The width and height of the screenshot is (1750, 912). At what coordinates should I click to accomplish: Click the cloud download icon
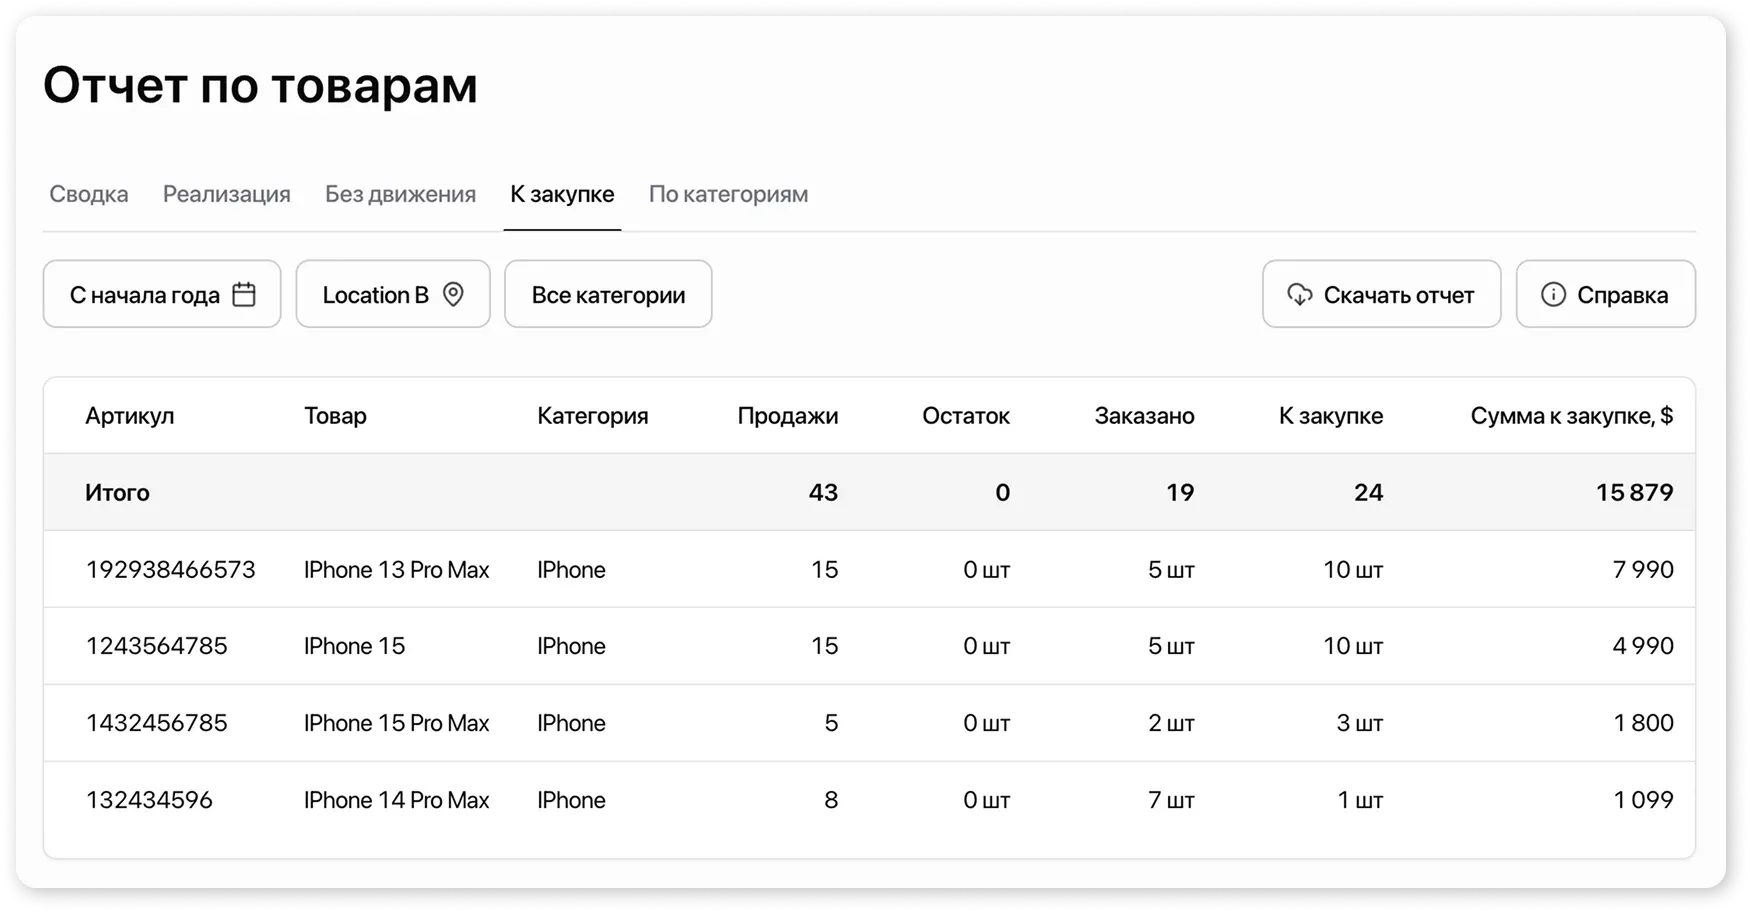click(x=1299, y=294)
